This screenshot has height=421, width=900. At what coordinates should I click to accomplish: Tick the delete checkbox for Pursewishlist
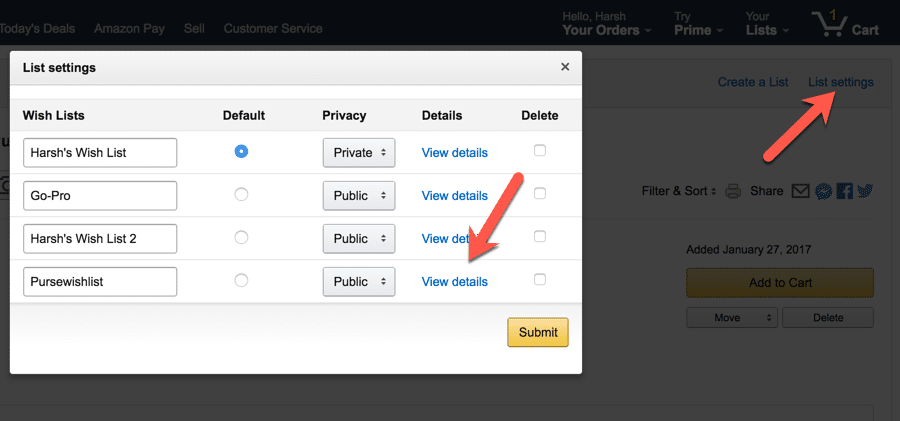tap(540, 280)
